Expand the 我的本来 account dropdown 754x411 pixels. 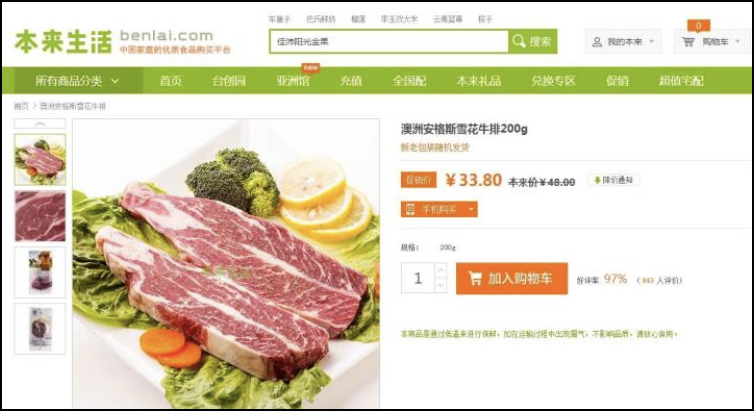coord(652,41)
